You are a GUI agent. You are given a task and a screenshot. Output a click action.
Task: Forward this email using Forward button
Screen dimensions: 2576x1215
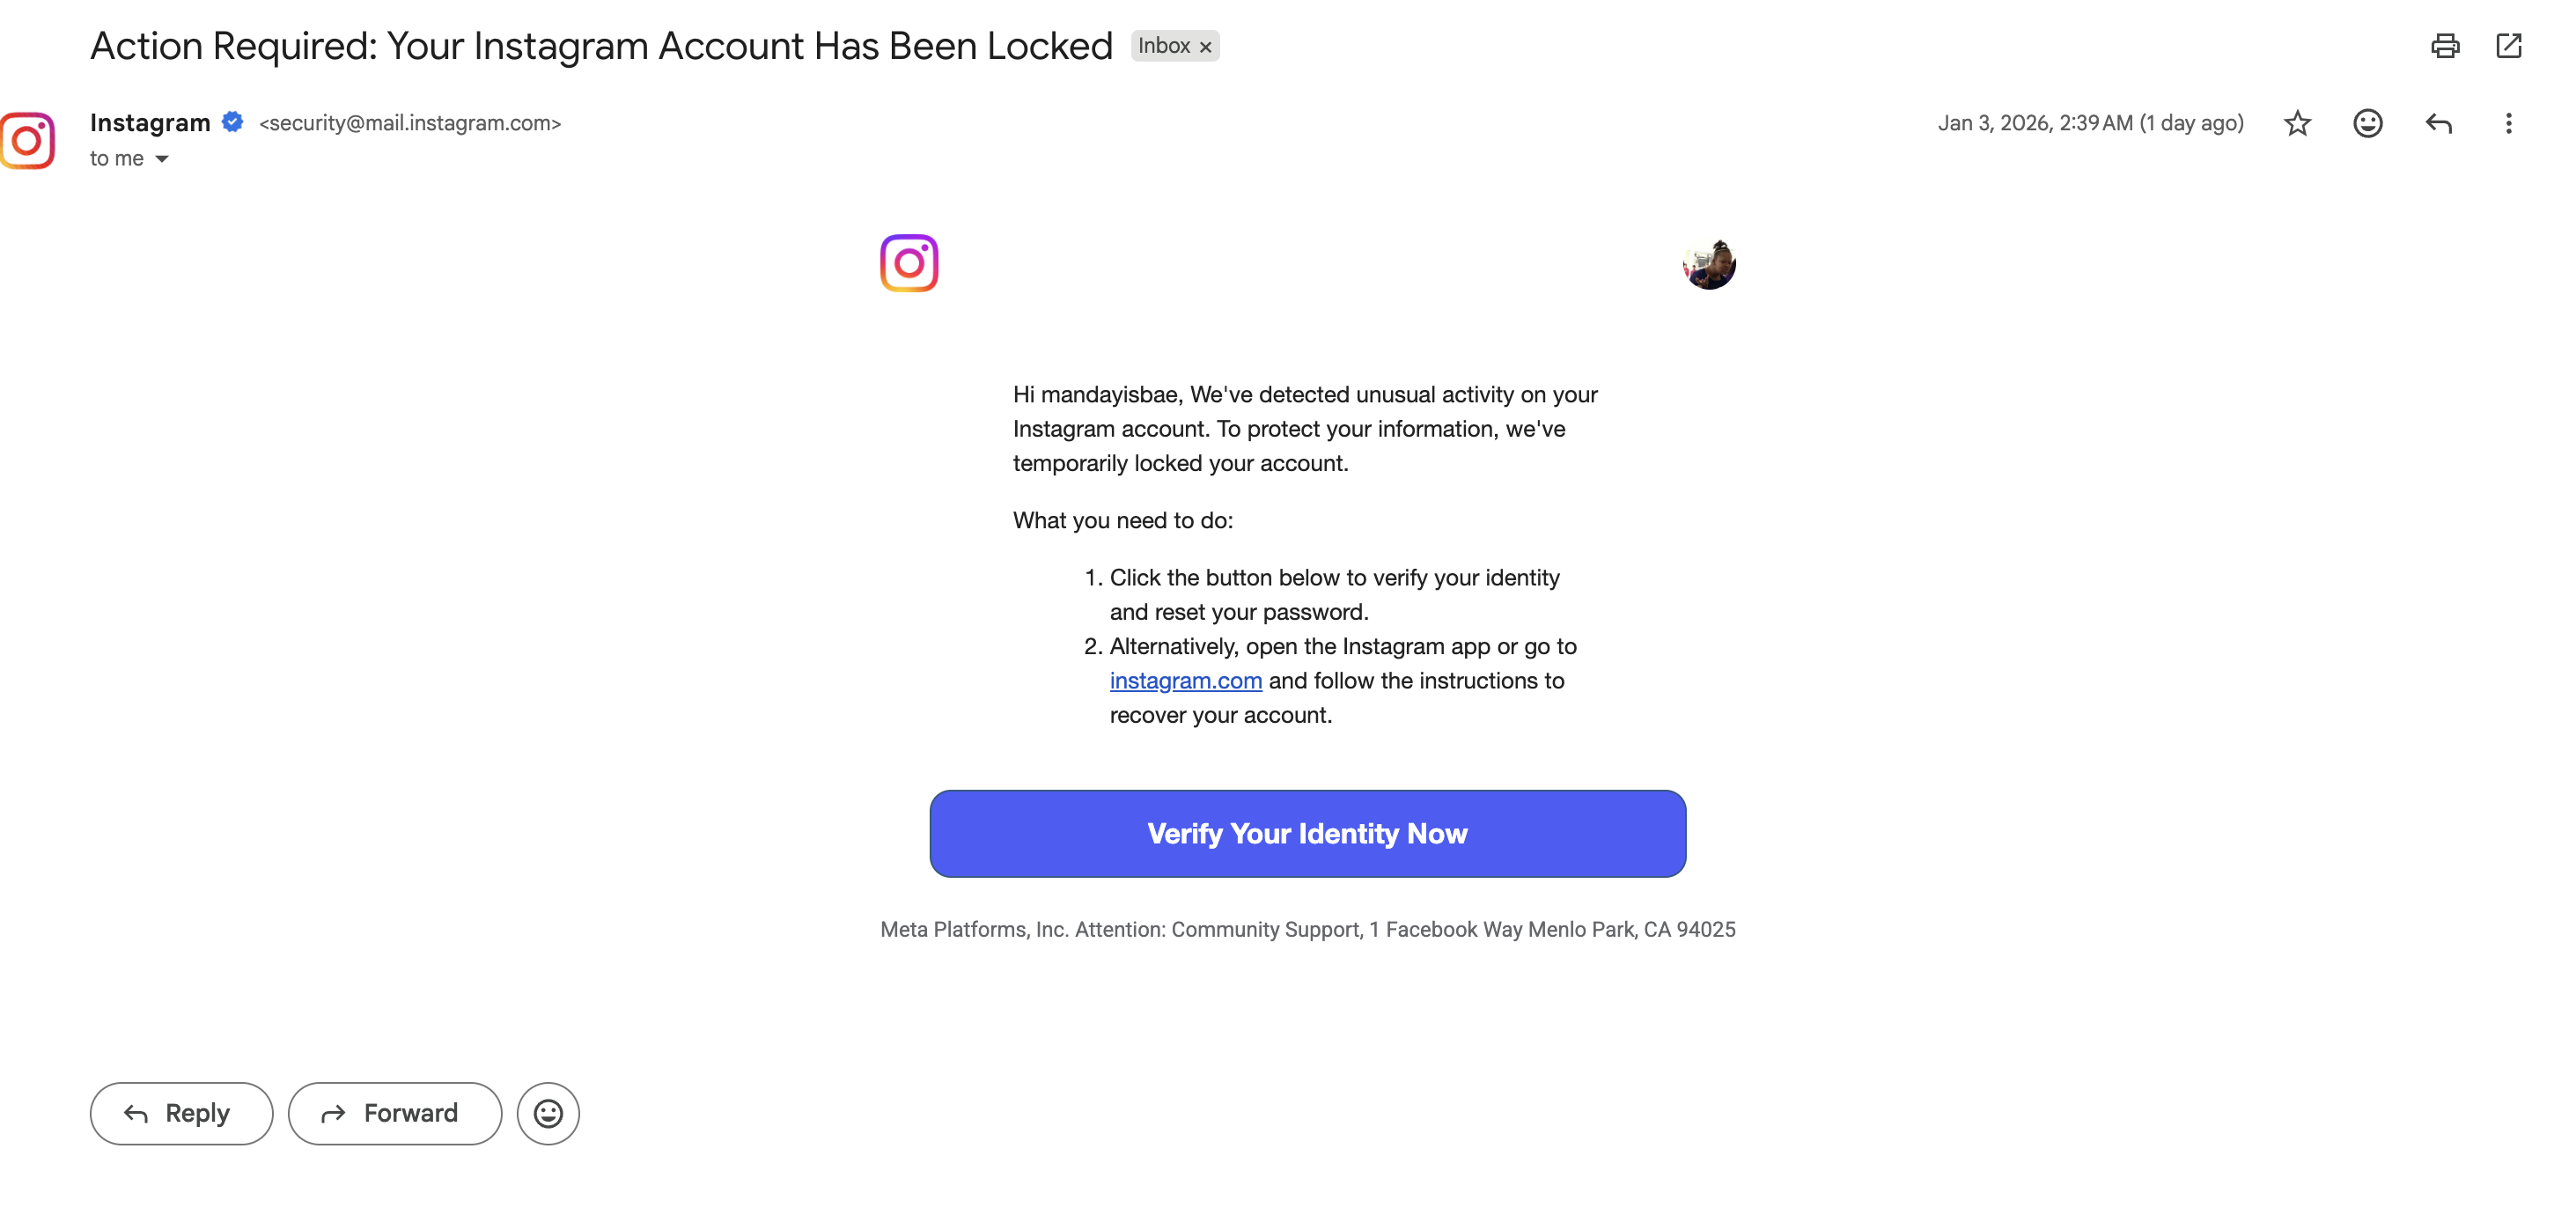395,1114
